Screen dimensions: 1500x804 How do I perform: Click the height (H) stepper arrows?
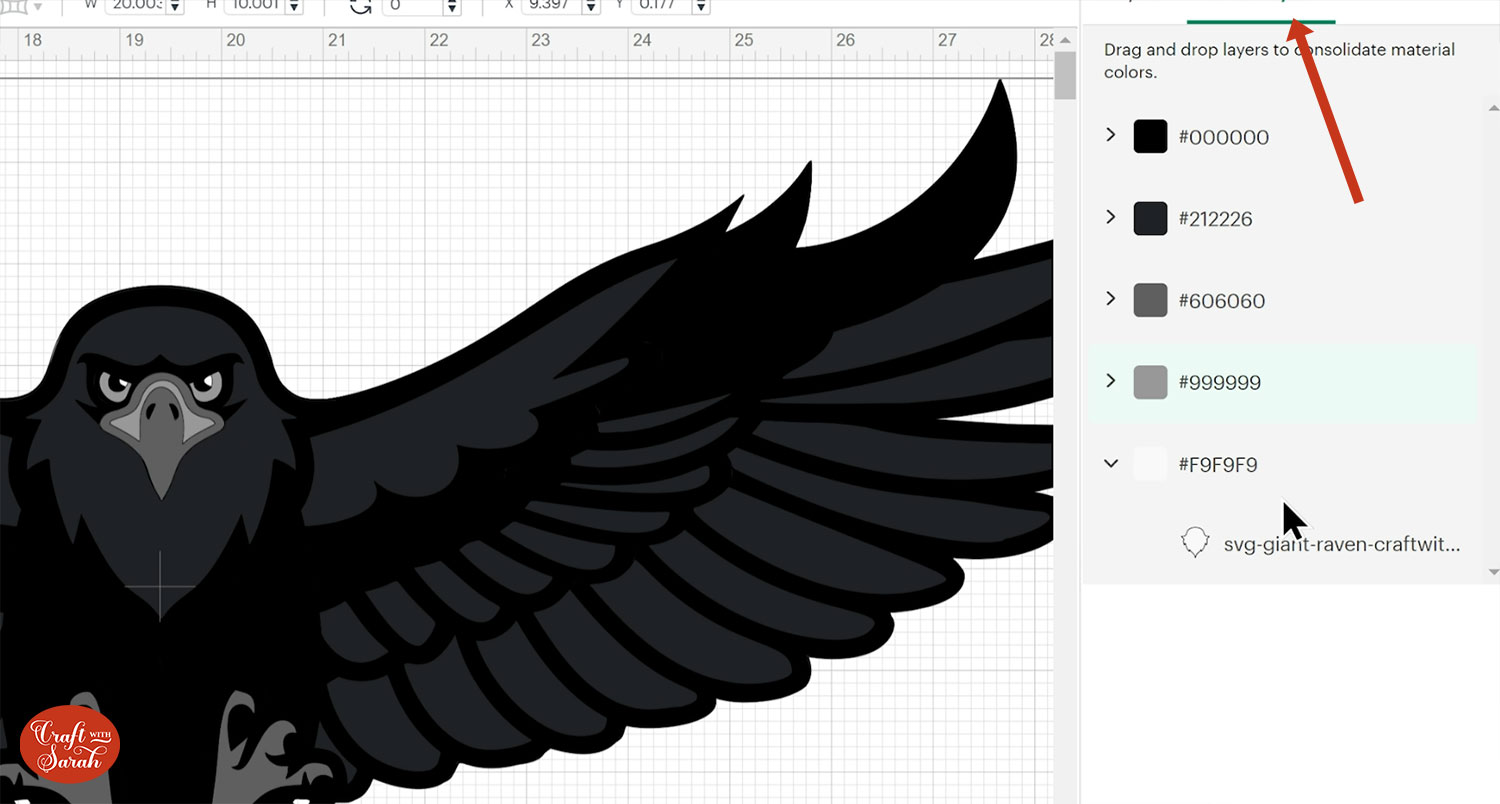pyautogui.click(x=293, y=6)
